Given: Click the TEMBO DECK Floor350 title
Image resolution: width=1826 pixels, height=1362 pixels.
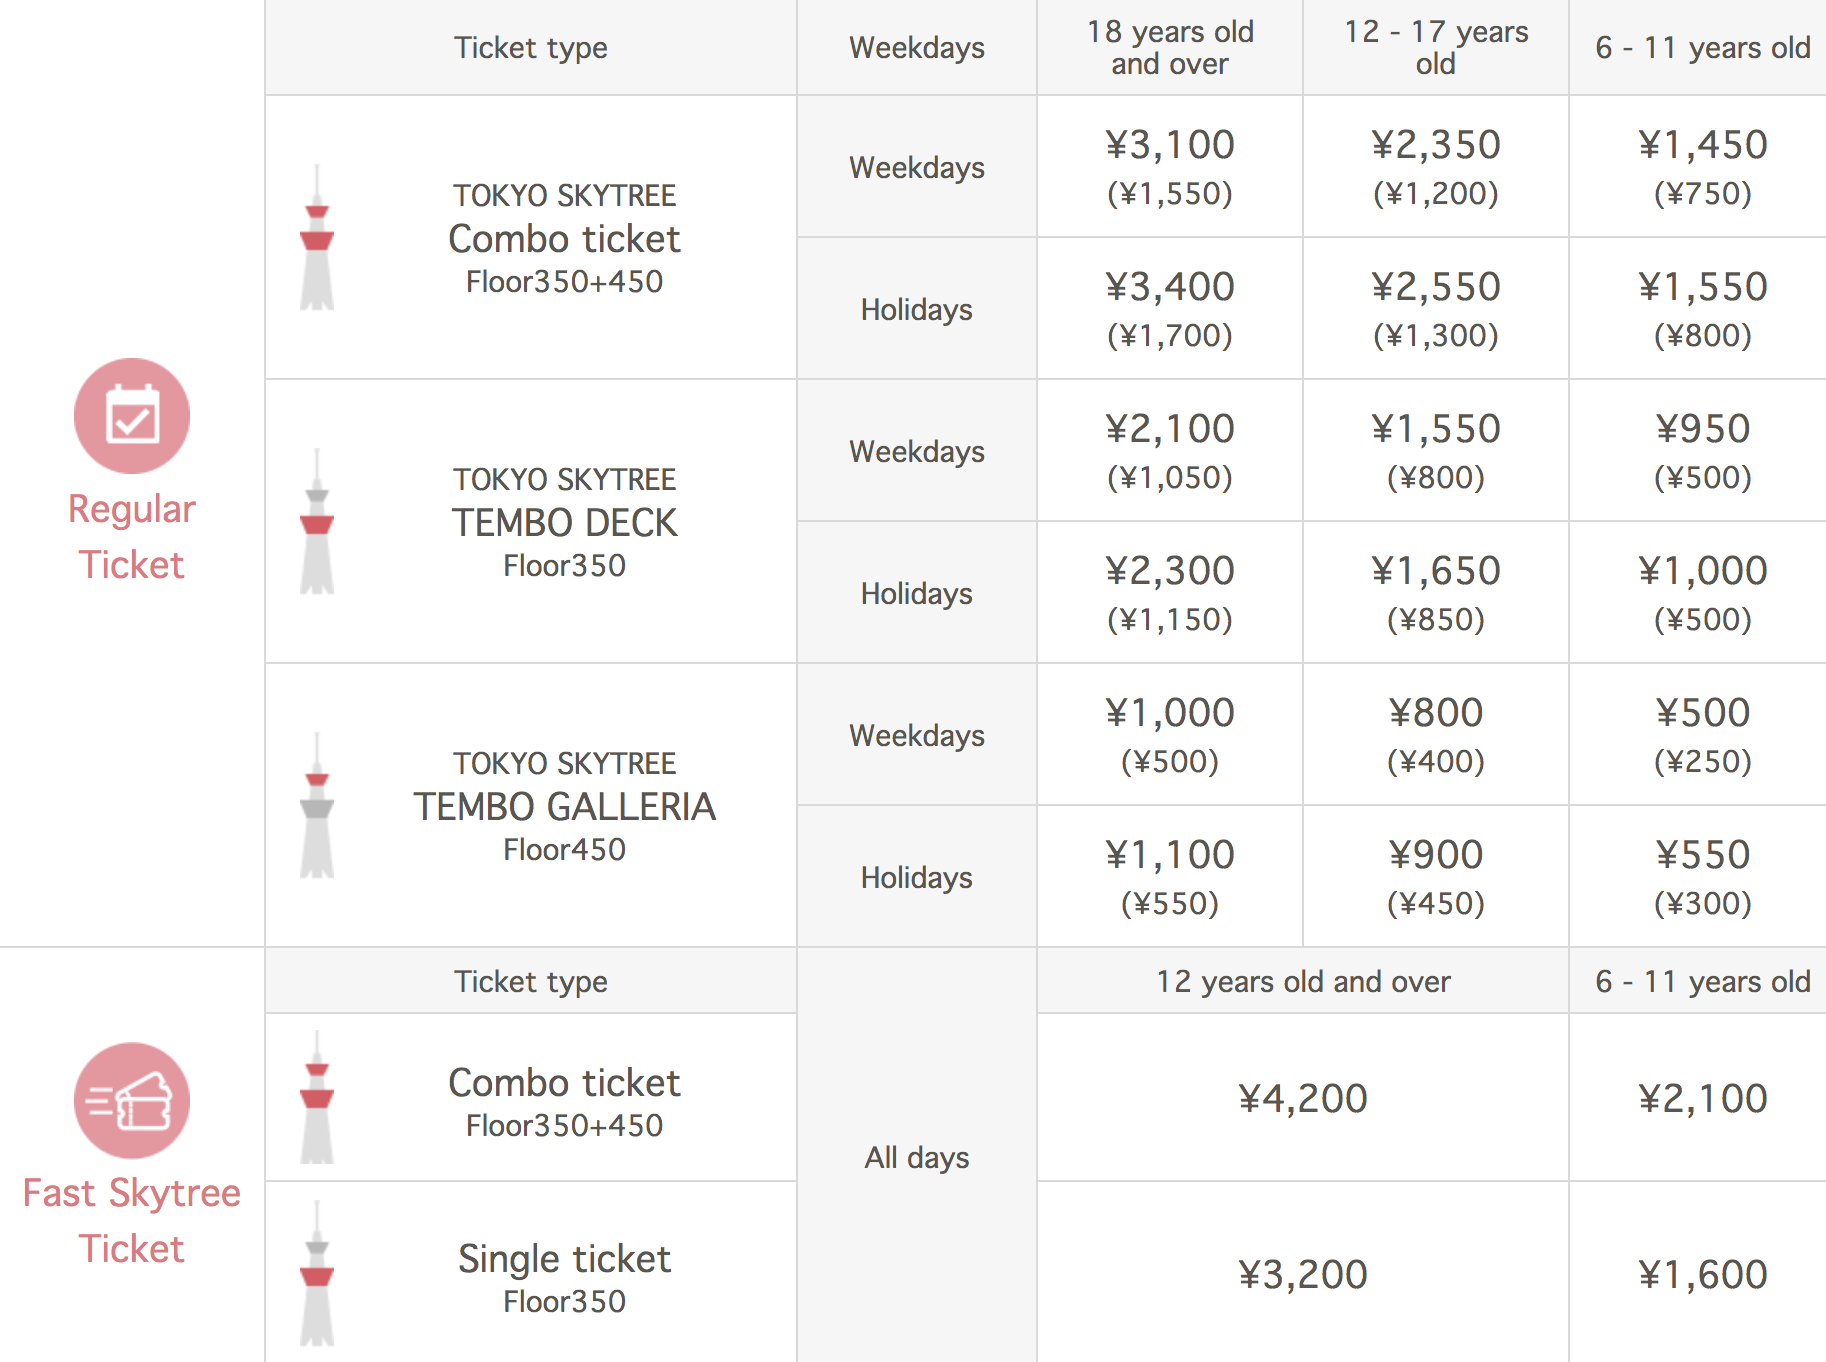Looking at the screenshot, I should 564,523.
